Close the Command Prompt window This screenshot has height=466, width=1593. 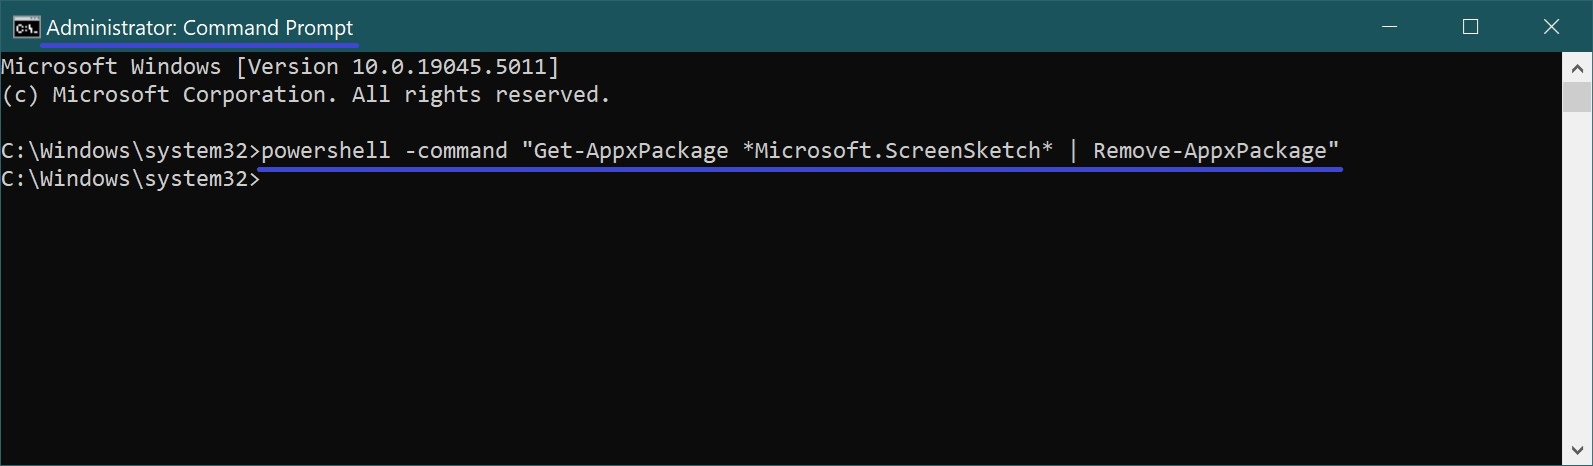click(x=1551, y=27)
